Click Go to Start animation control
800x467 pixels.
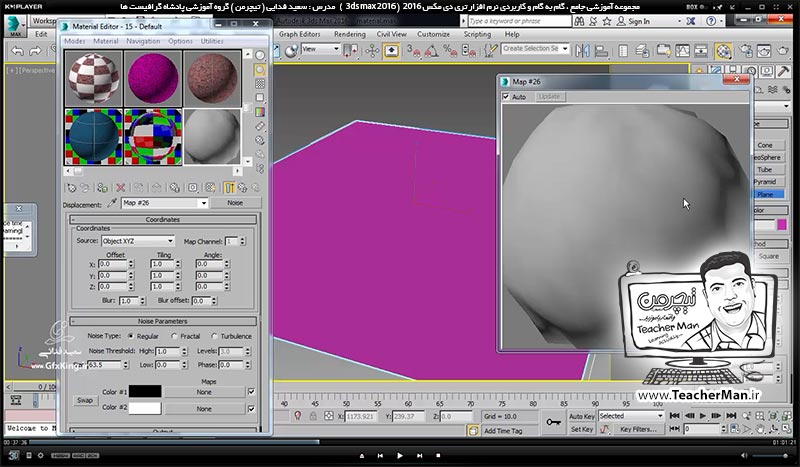pos(674,416)
